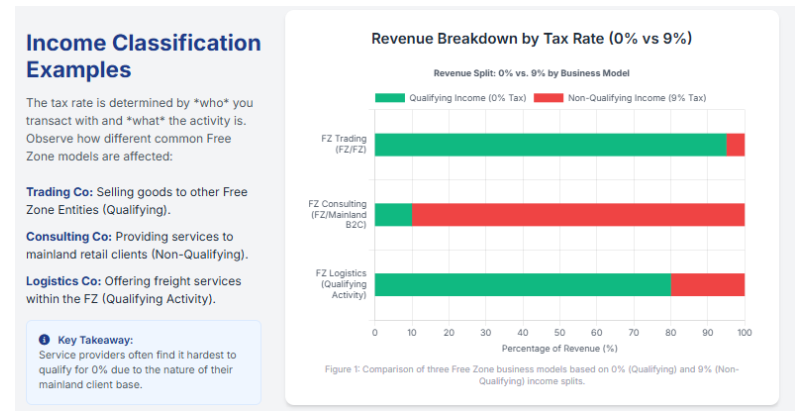Select the red FZ Trading bar segment
Image resolution: width=800 pixels, height=415 pixels.
pyautogui.click(x=735, y=144)
